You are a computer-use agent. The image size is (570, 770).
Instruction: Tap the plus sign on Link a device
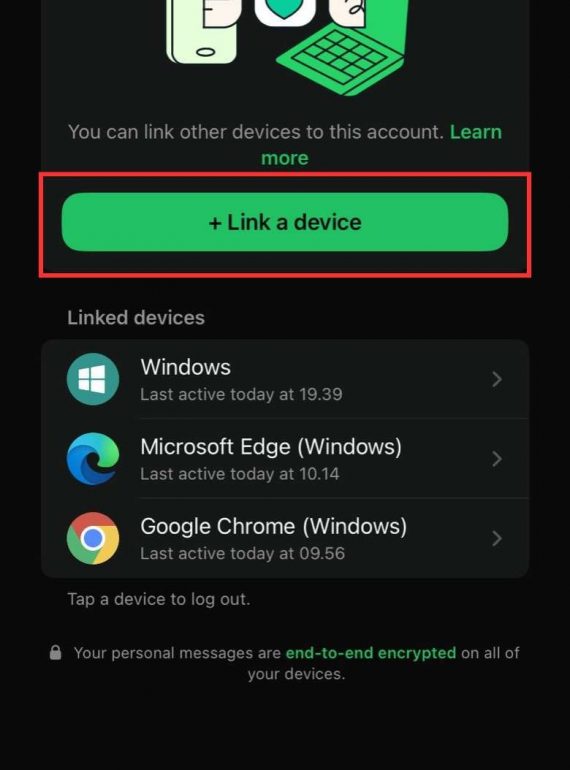(x=215, y=223)
